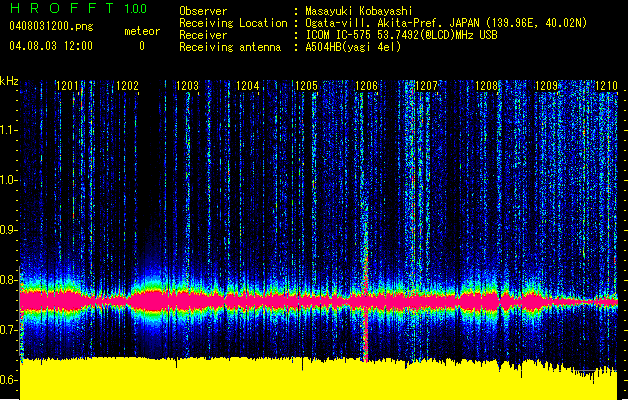Click the 1206 time marker
The image size is (629, 400).
tap(367, 86)
